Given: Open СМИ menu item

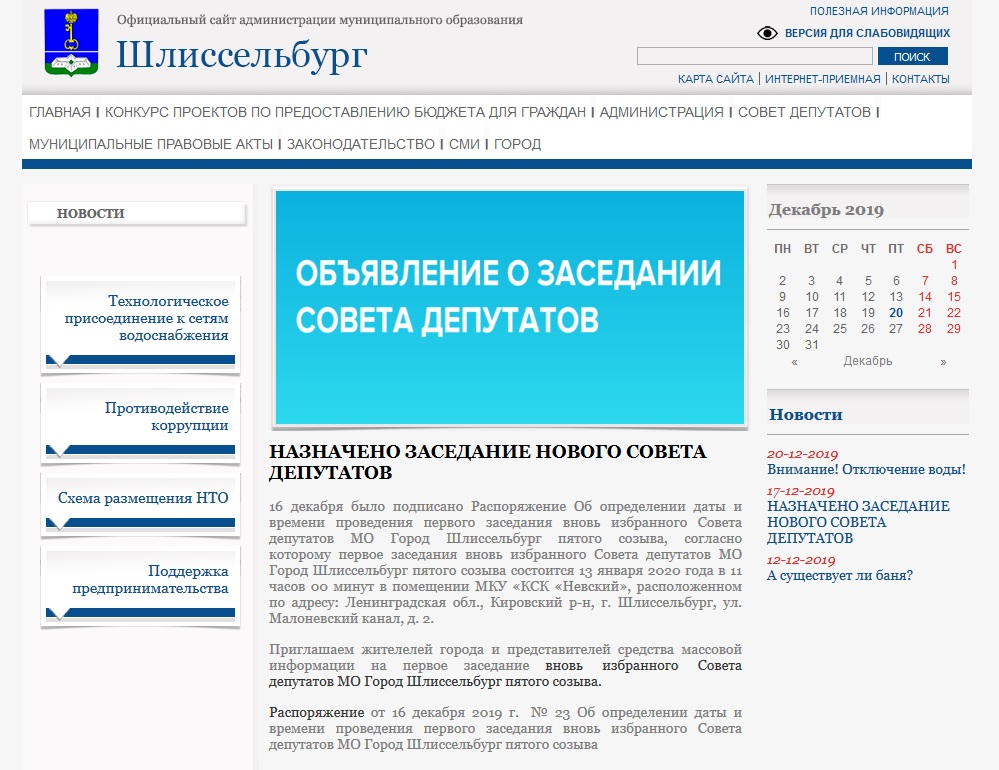Looking at the screenshot, I should coord(464,144).
